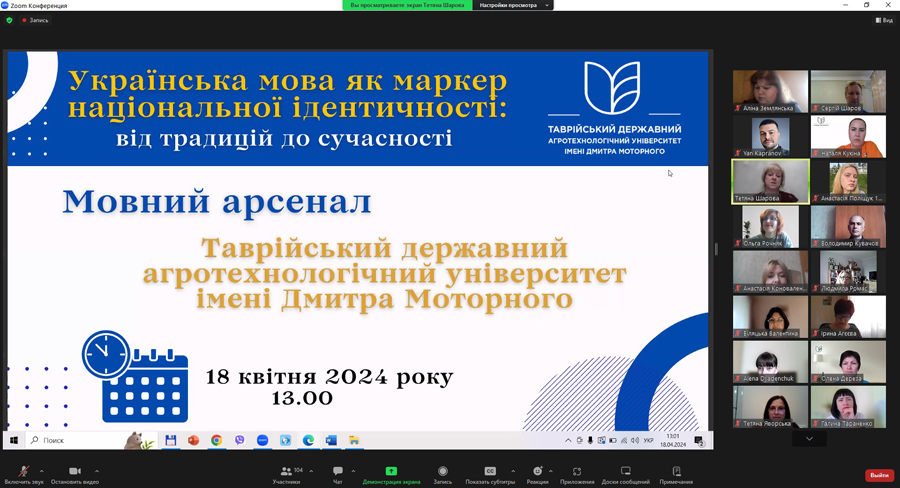
Task: Click red Выйти leave button
Action: click(879, 475)
